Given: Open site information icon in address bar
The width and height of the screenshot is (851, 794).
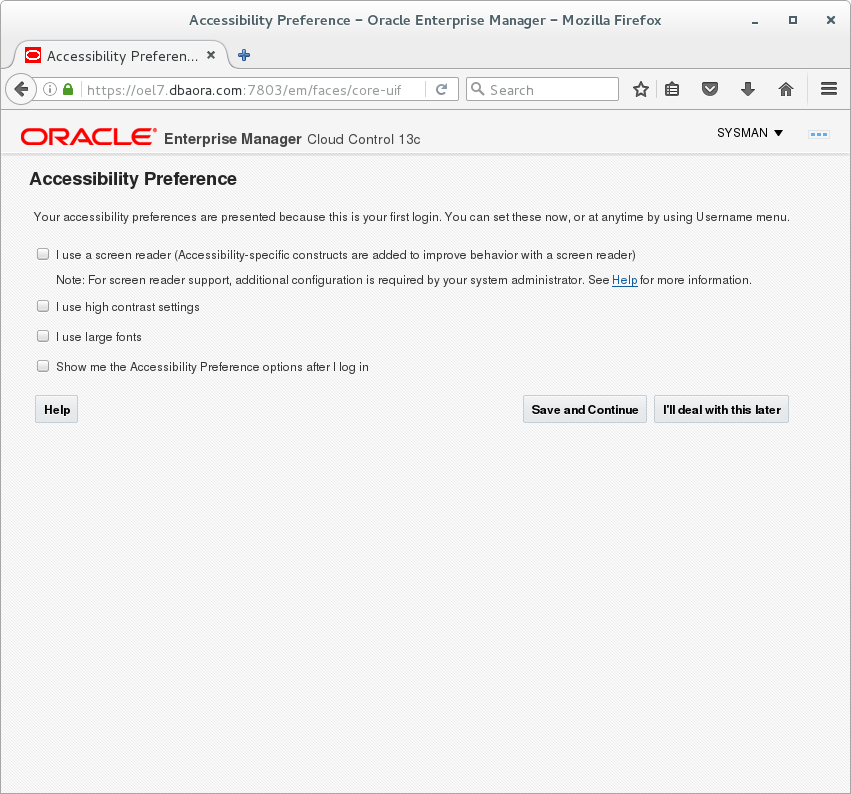Looking at the screenshot, I should click(50, 89).
